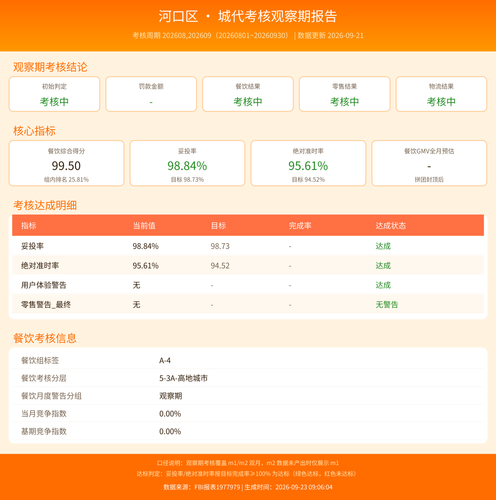Select the 餐饮考核信息 section heading

(x=45, y=338)
